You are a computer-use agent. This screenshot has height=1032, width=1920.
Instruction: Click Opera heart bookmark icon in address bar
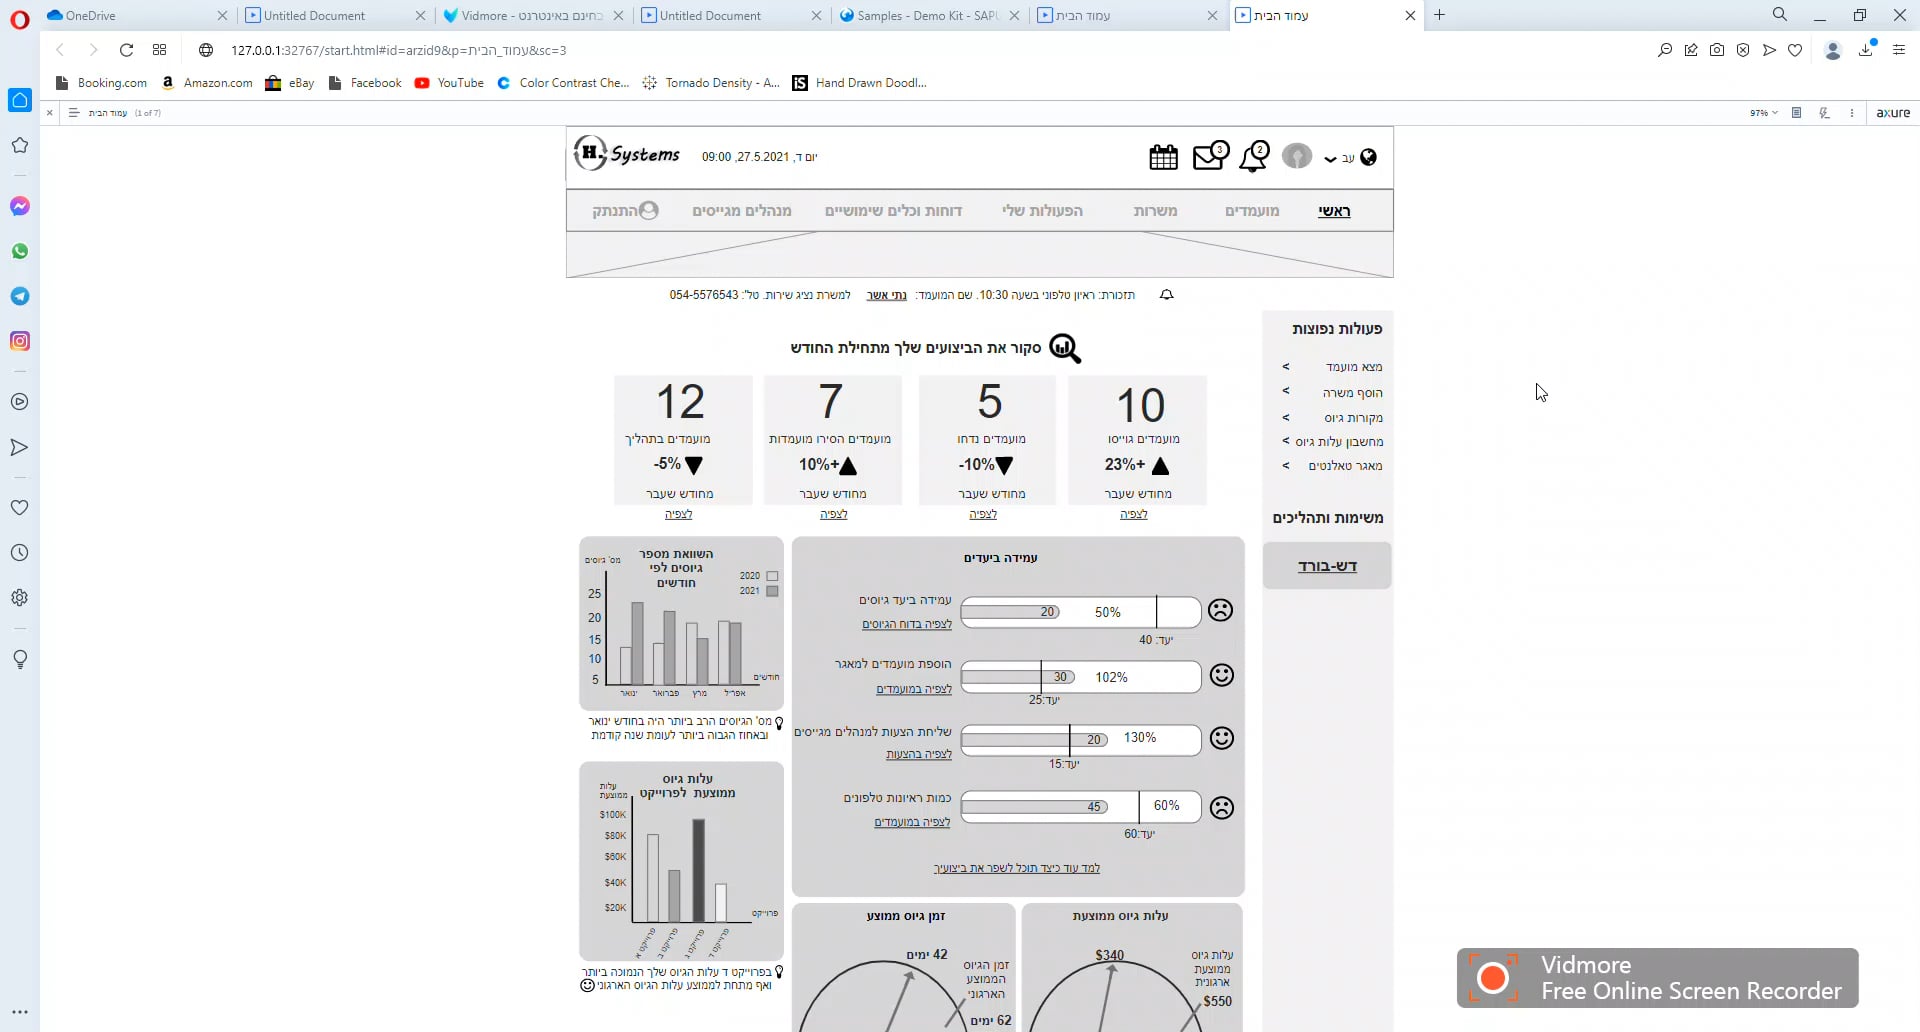point(1795,50)
